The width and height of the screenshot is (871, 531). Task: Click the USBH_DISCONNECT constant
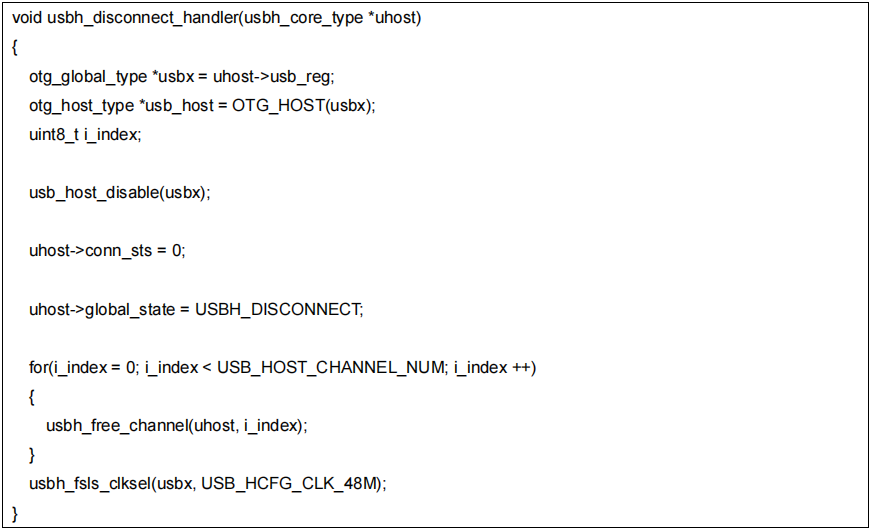(x=279, y=309)
